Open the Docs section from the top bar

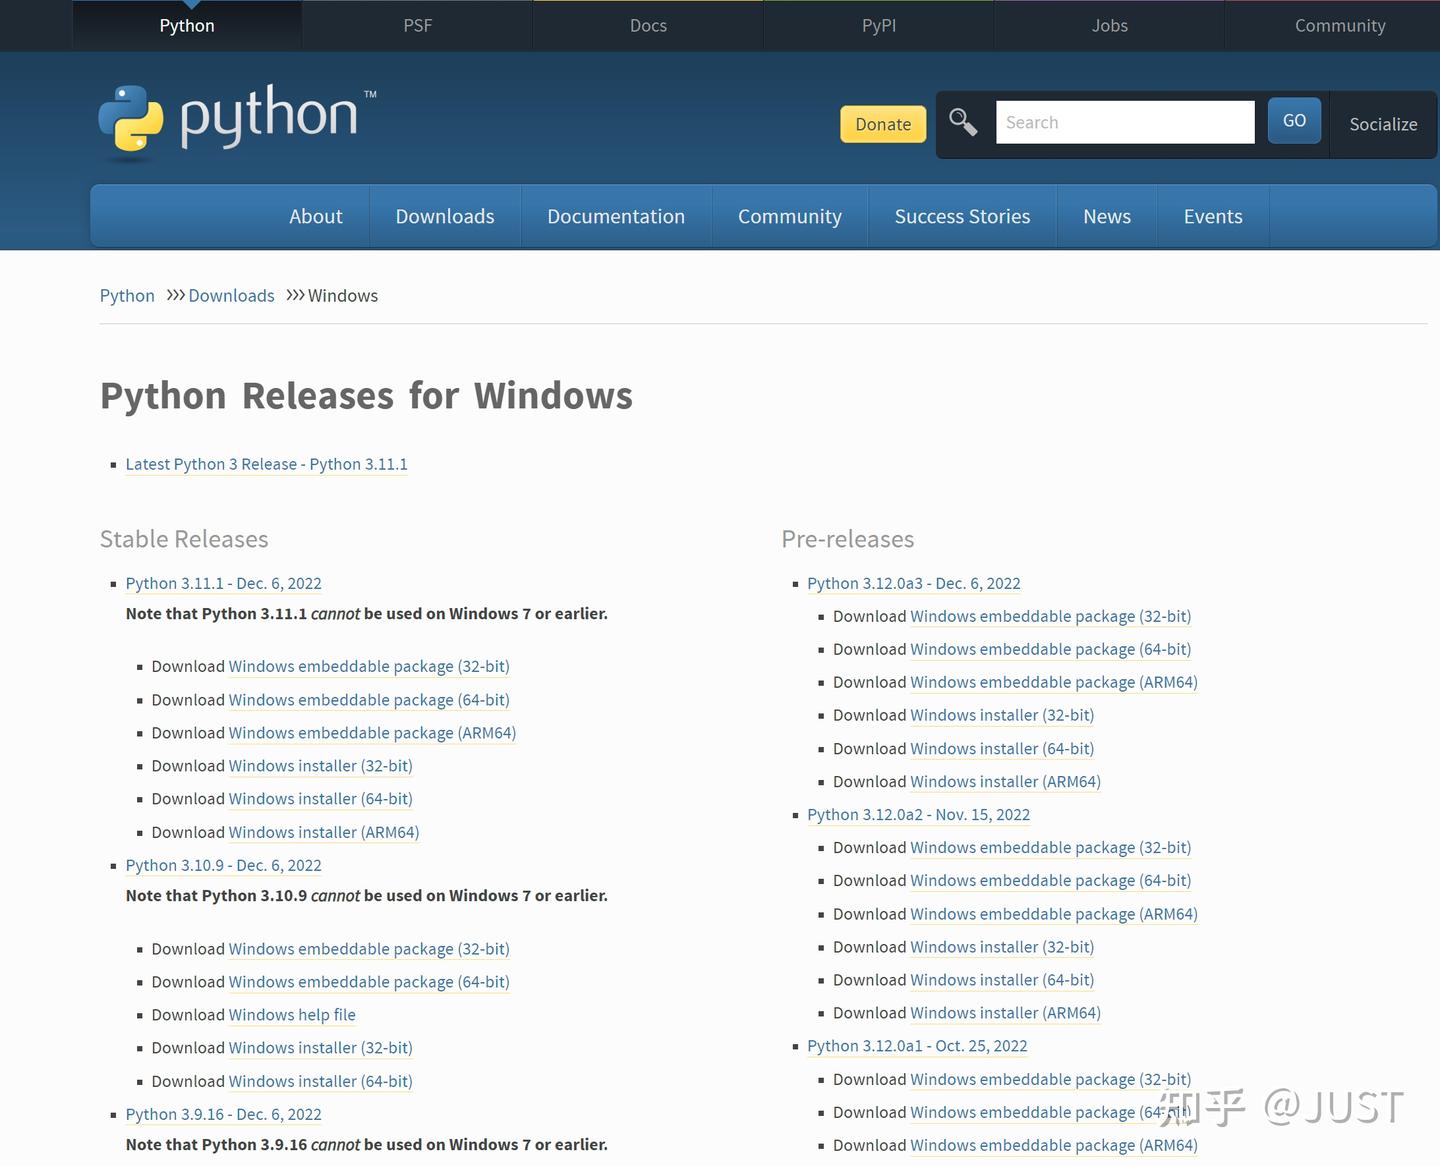[648, 25]
